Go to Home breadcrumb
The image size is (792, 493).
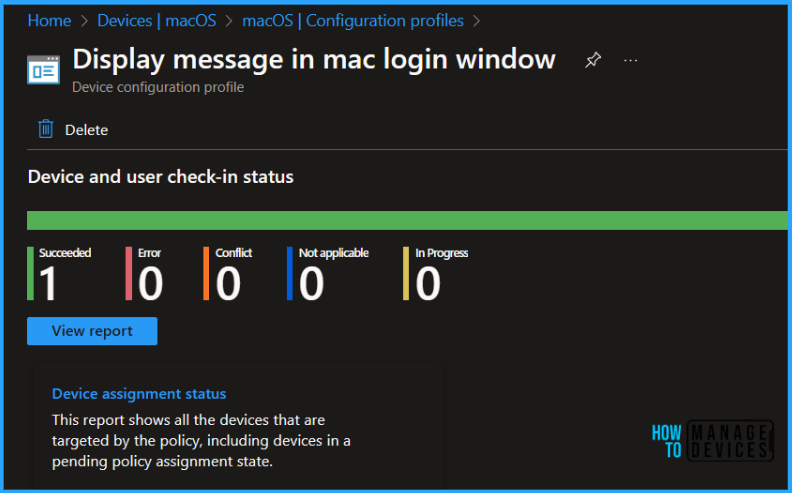pyautogui.click(x=50, y=21)
